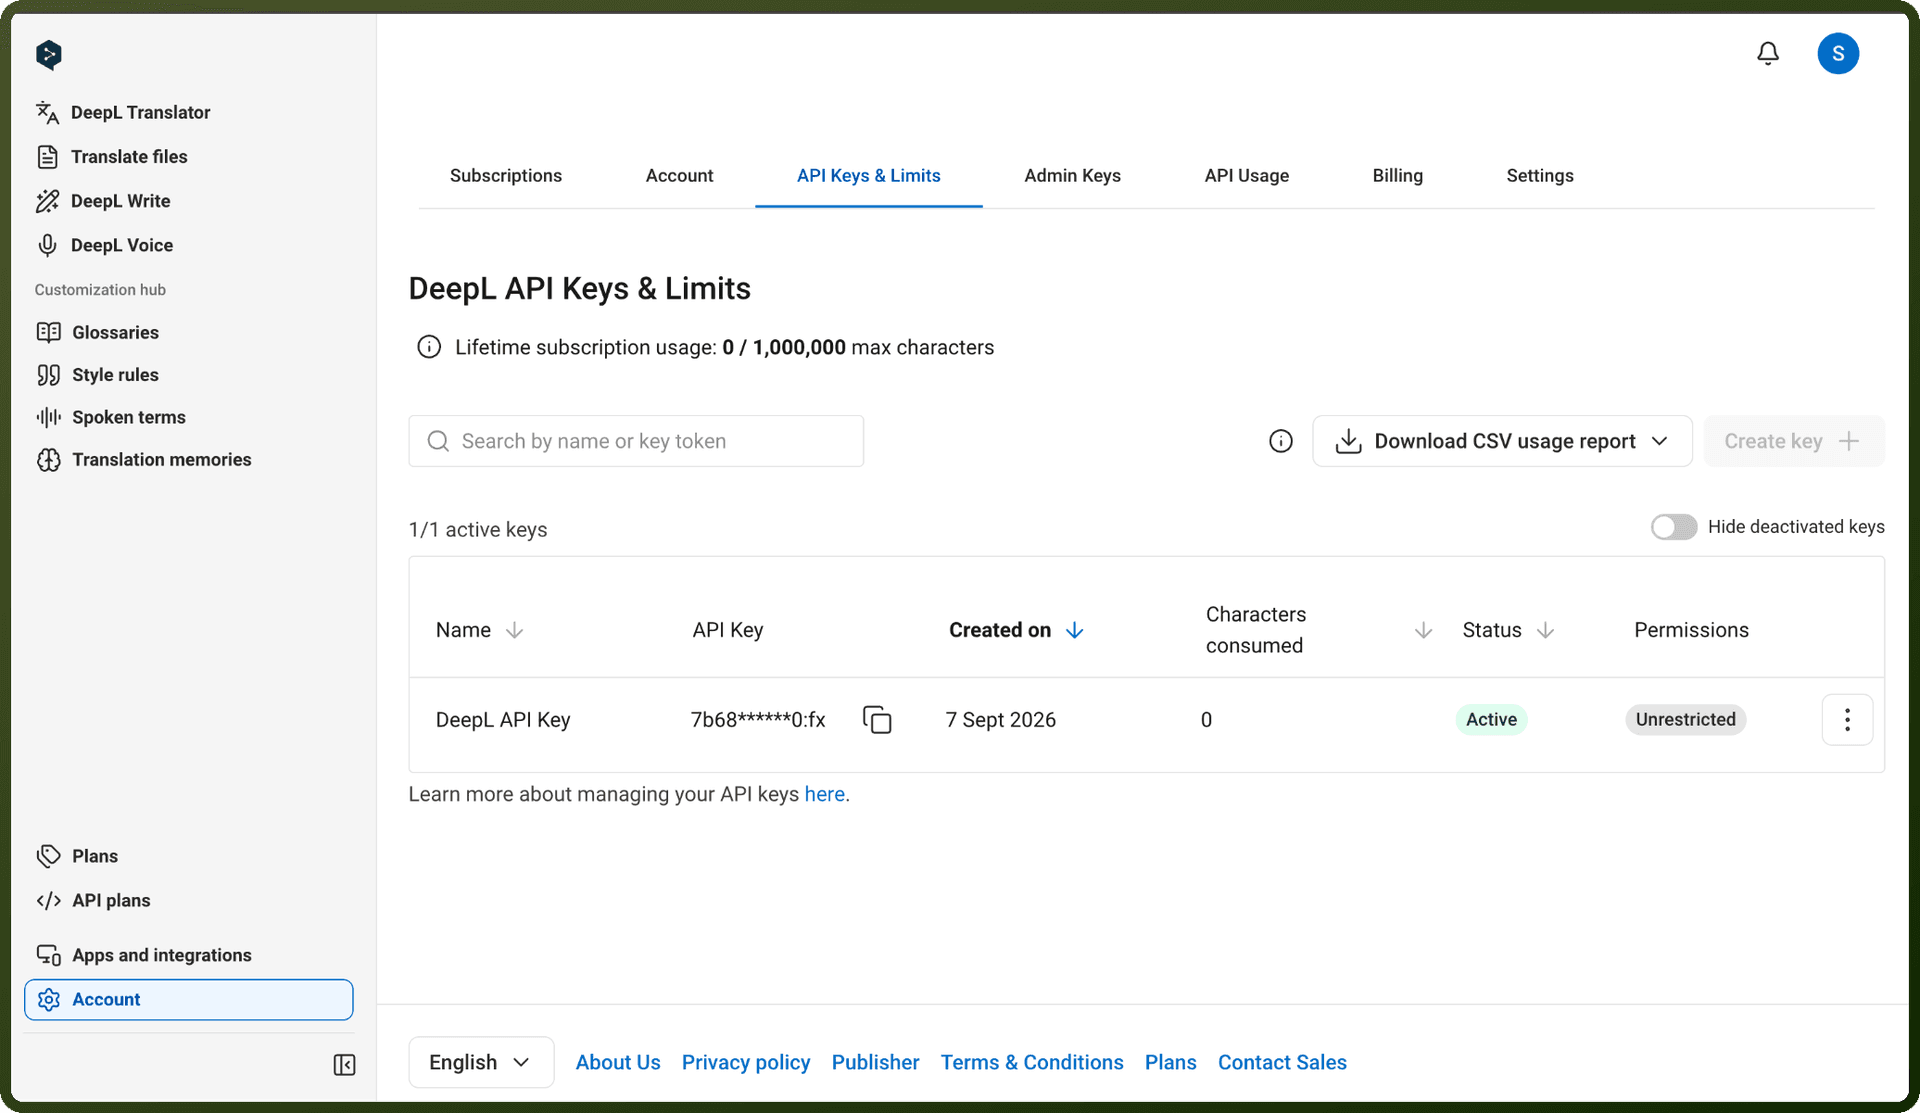Click info icon next to Download CSV
Screen dimensions: 1920x1113
pos(1281,441)
